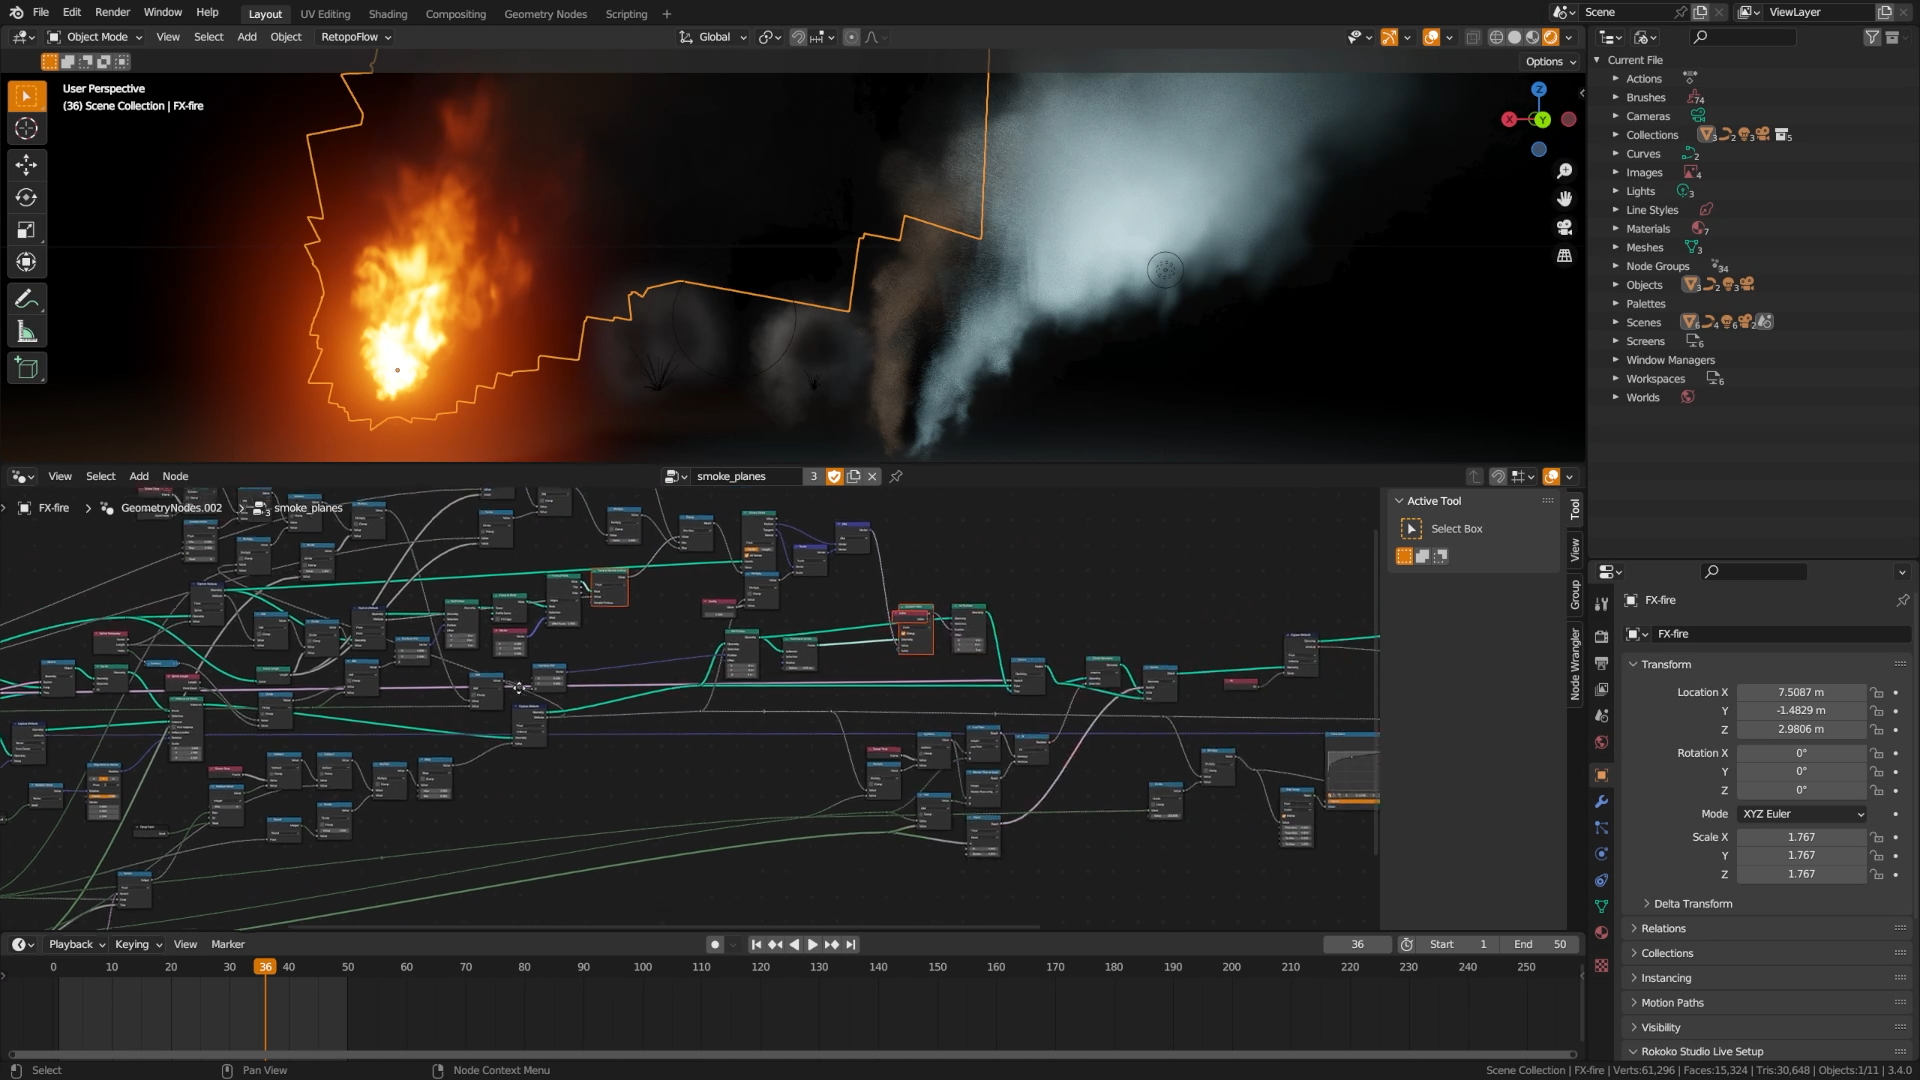
Task: Pick the Measure tool
Action: [26, 330]
